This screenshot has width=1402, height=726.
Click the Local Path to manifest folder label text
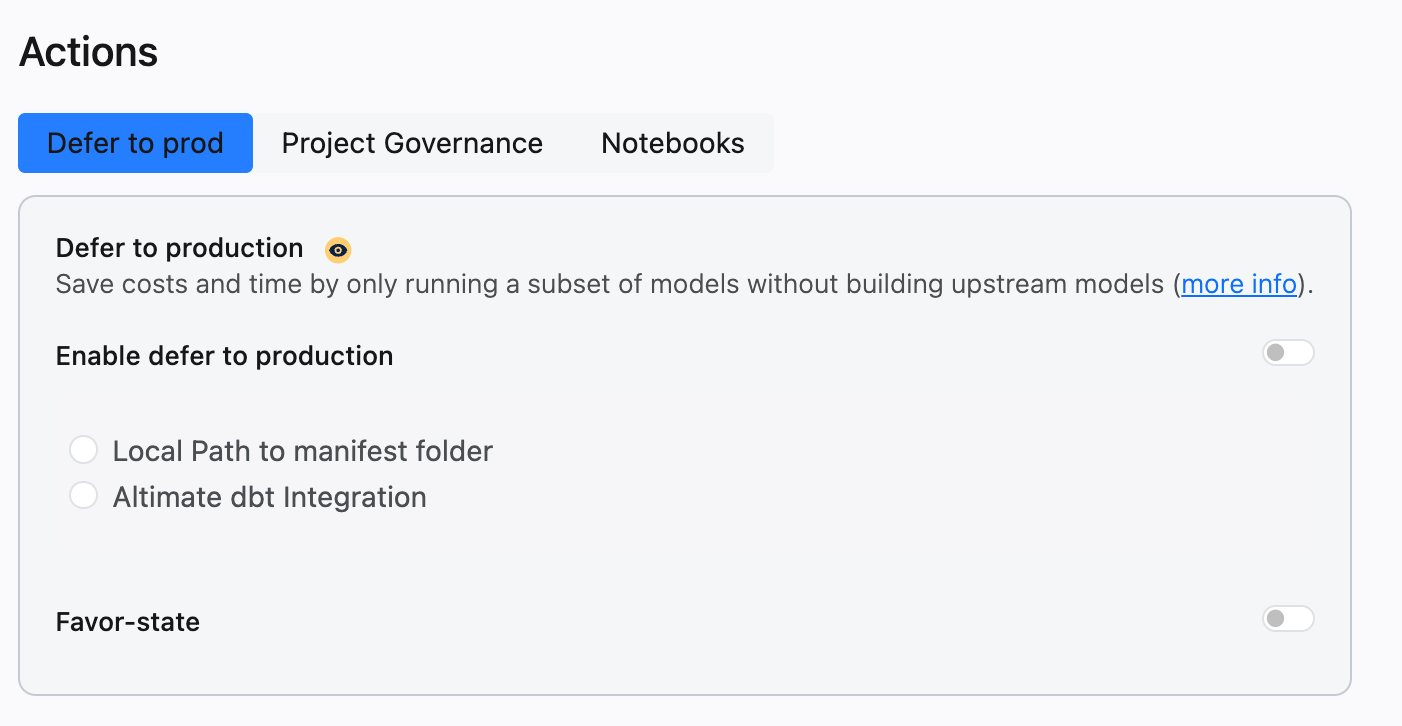(x=303, y=451)
